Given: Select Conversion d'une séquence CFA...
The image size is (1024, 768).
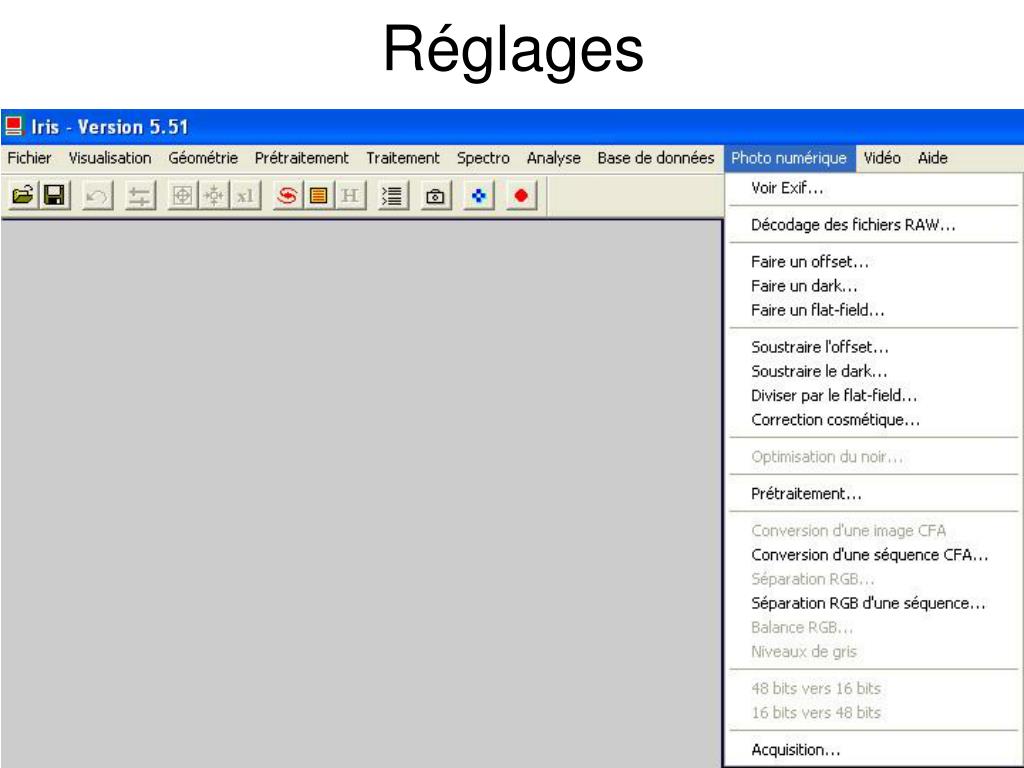Looking at the screenshot, I should click(873, 554).
